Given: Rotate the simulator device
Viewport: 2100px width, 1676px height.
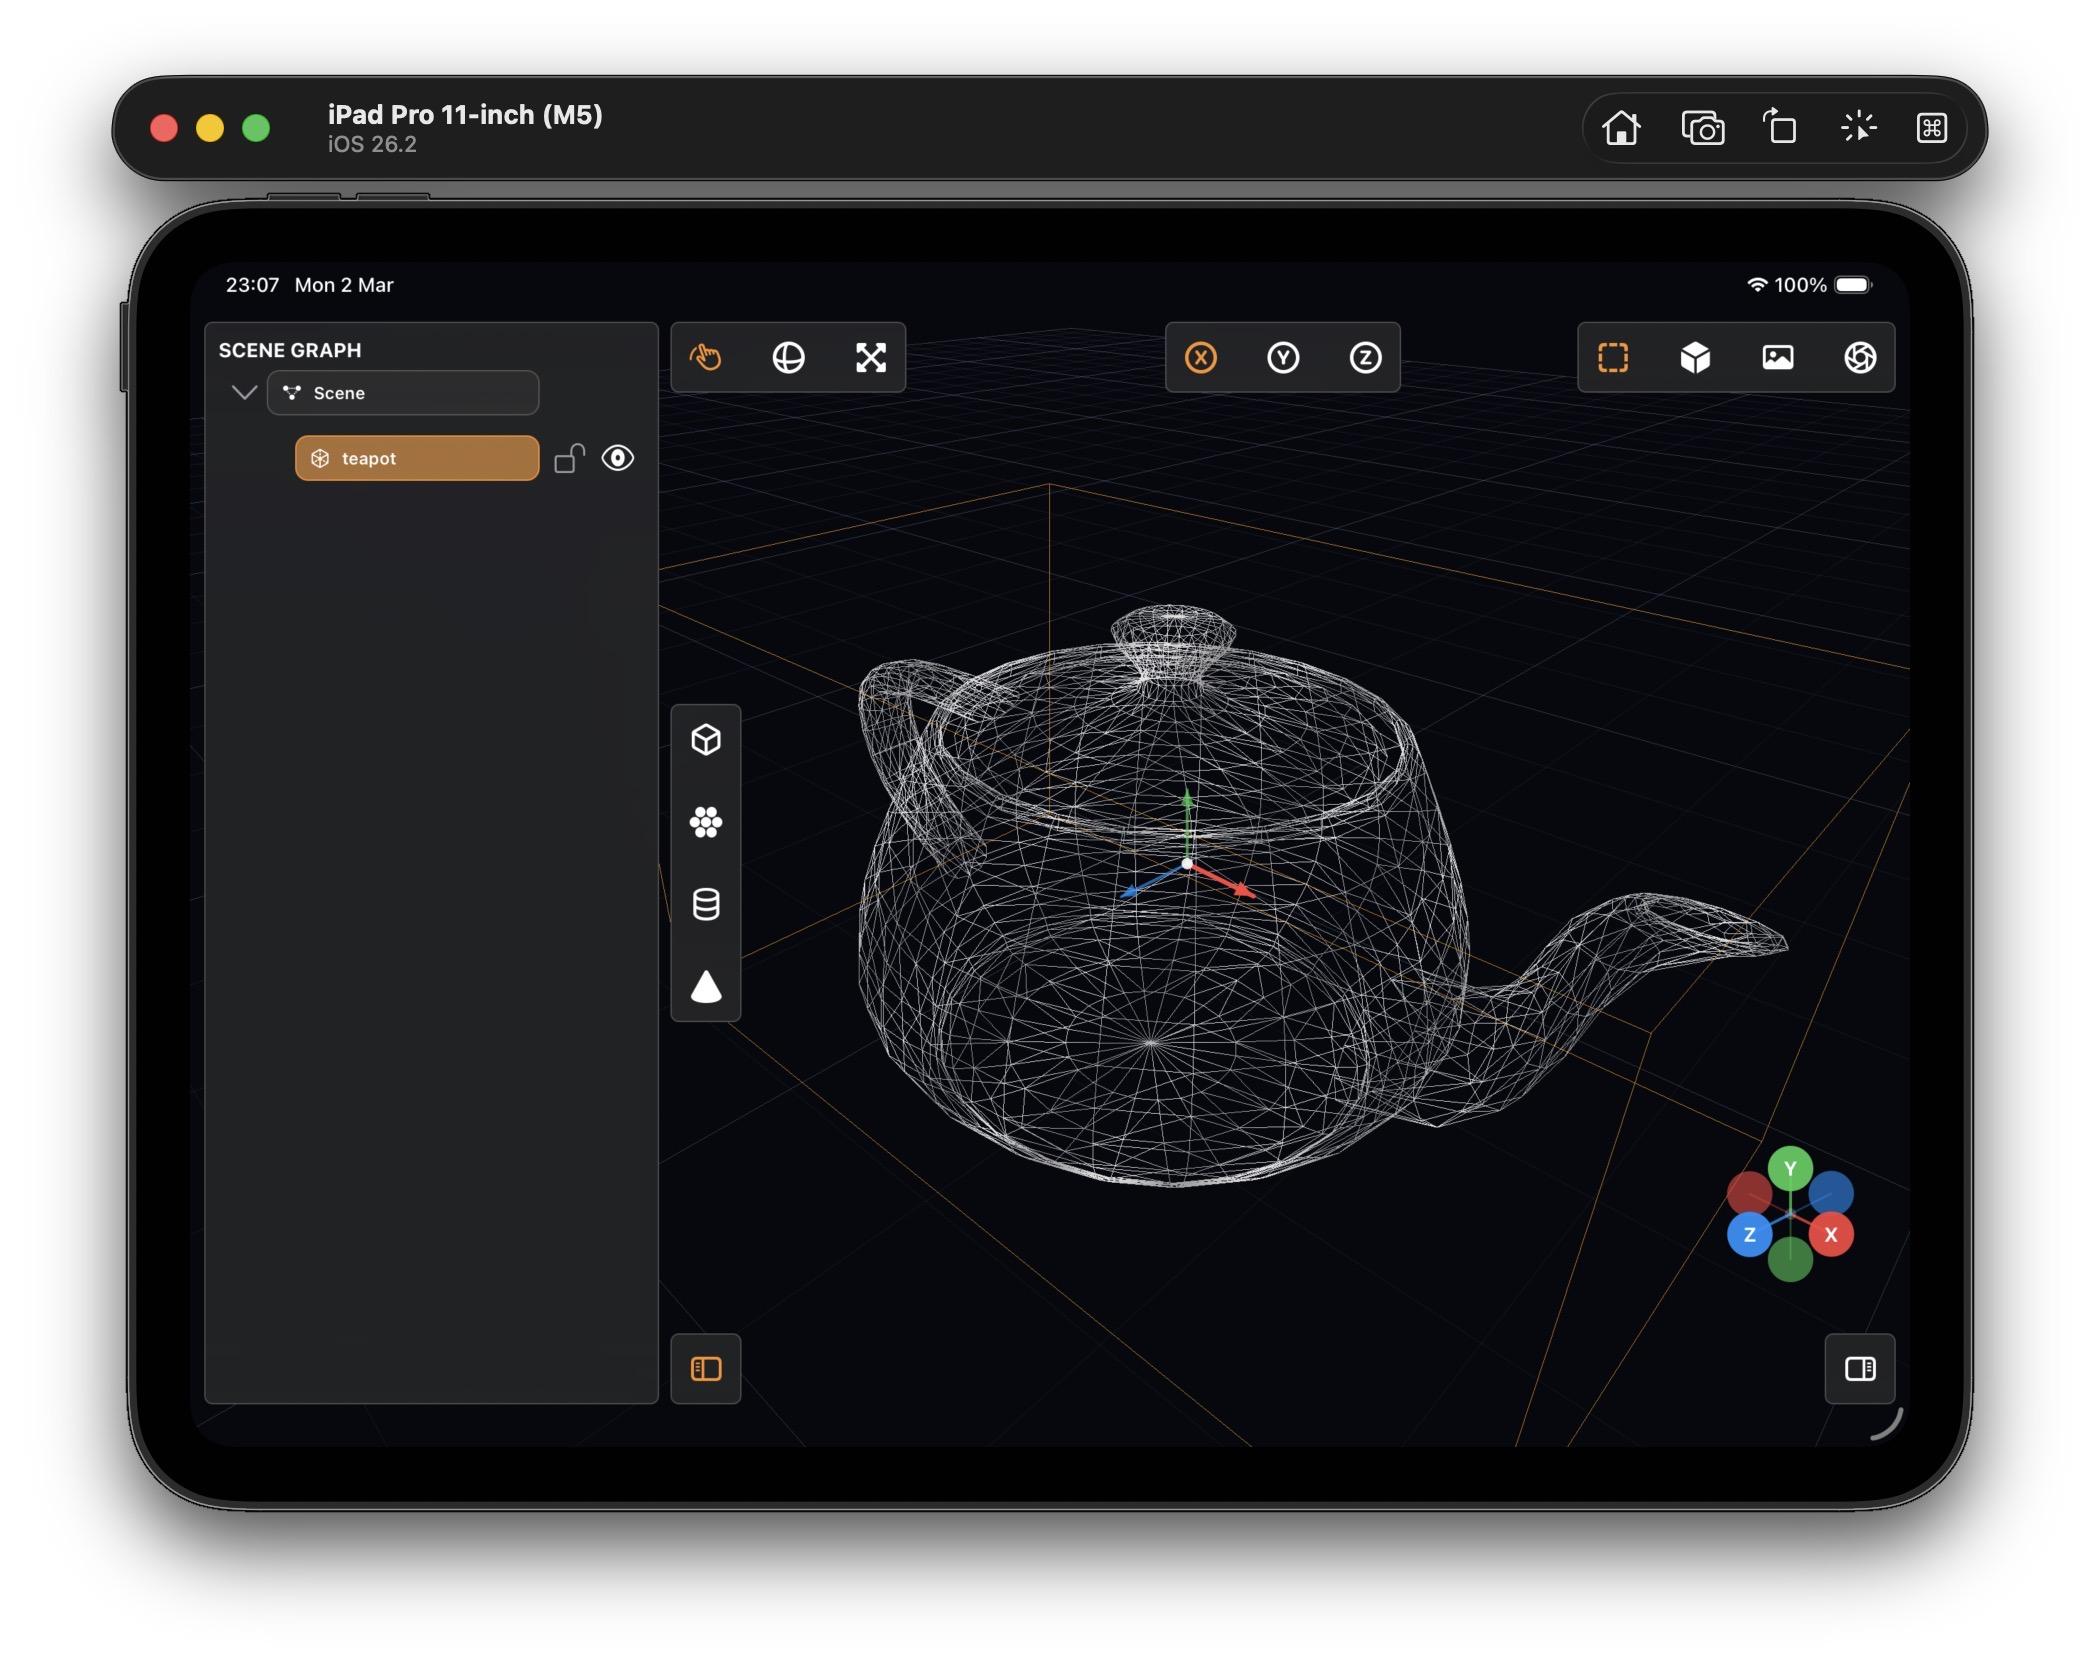Looking at the screenshot, I should coord(1779,127).
